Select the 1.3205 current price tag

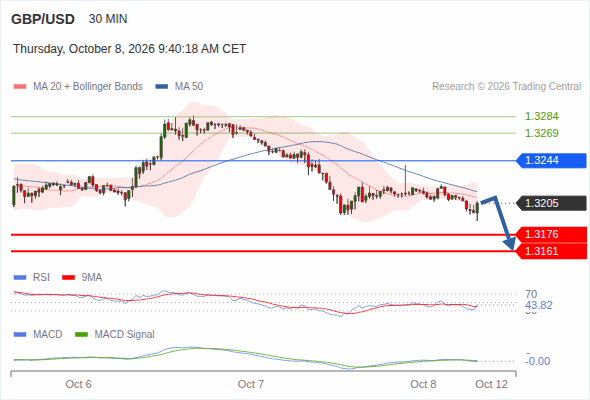pyautogui.click(x=551, y=203)
